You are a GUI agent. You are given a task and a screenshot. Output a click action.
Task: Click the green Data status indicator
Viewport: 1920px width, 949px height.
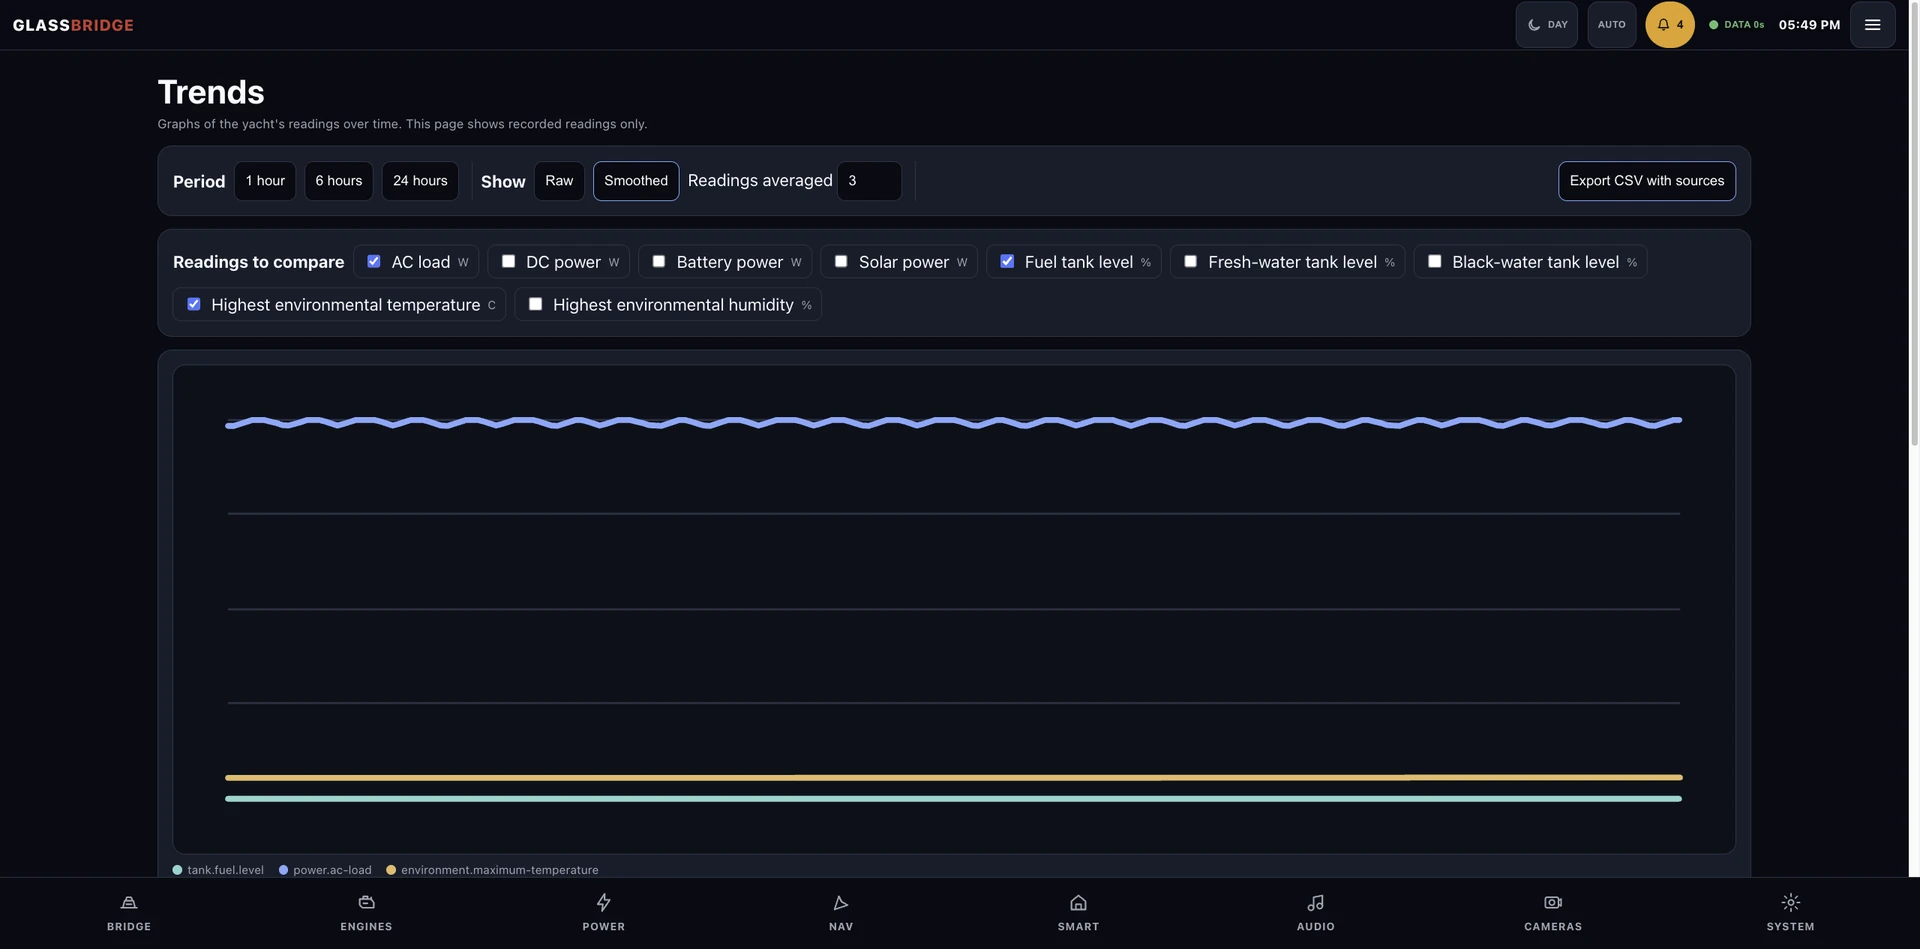click(1736, 25)
